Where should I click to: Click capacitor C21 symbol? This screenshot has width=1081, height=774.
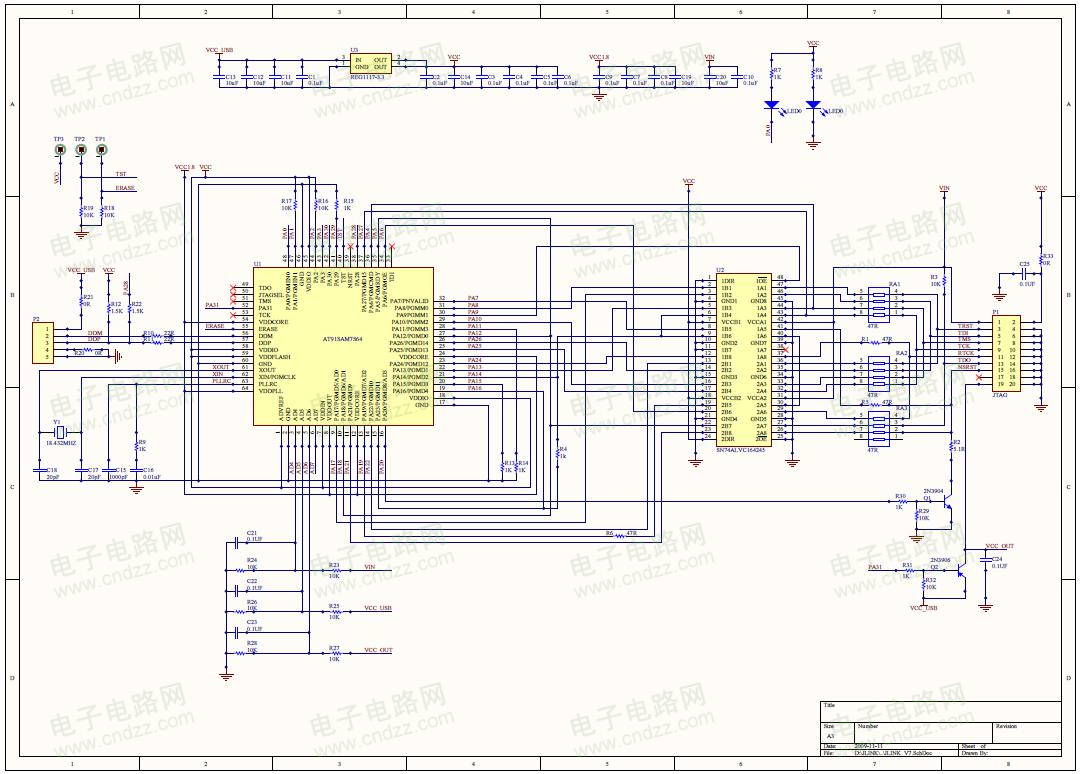coord(236,542)
